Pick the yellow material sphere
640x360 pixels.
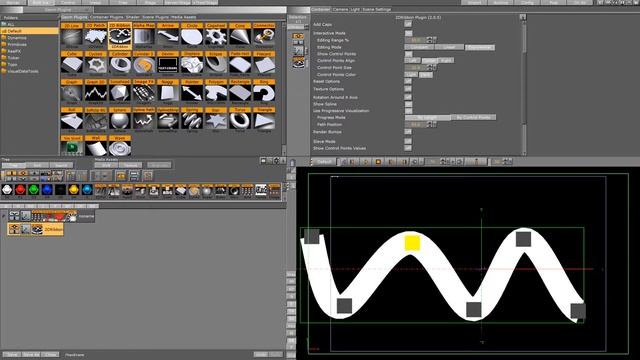(x=73, y=190)
